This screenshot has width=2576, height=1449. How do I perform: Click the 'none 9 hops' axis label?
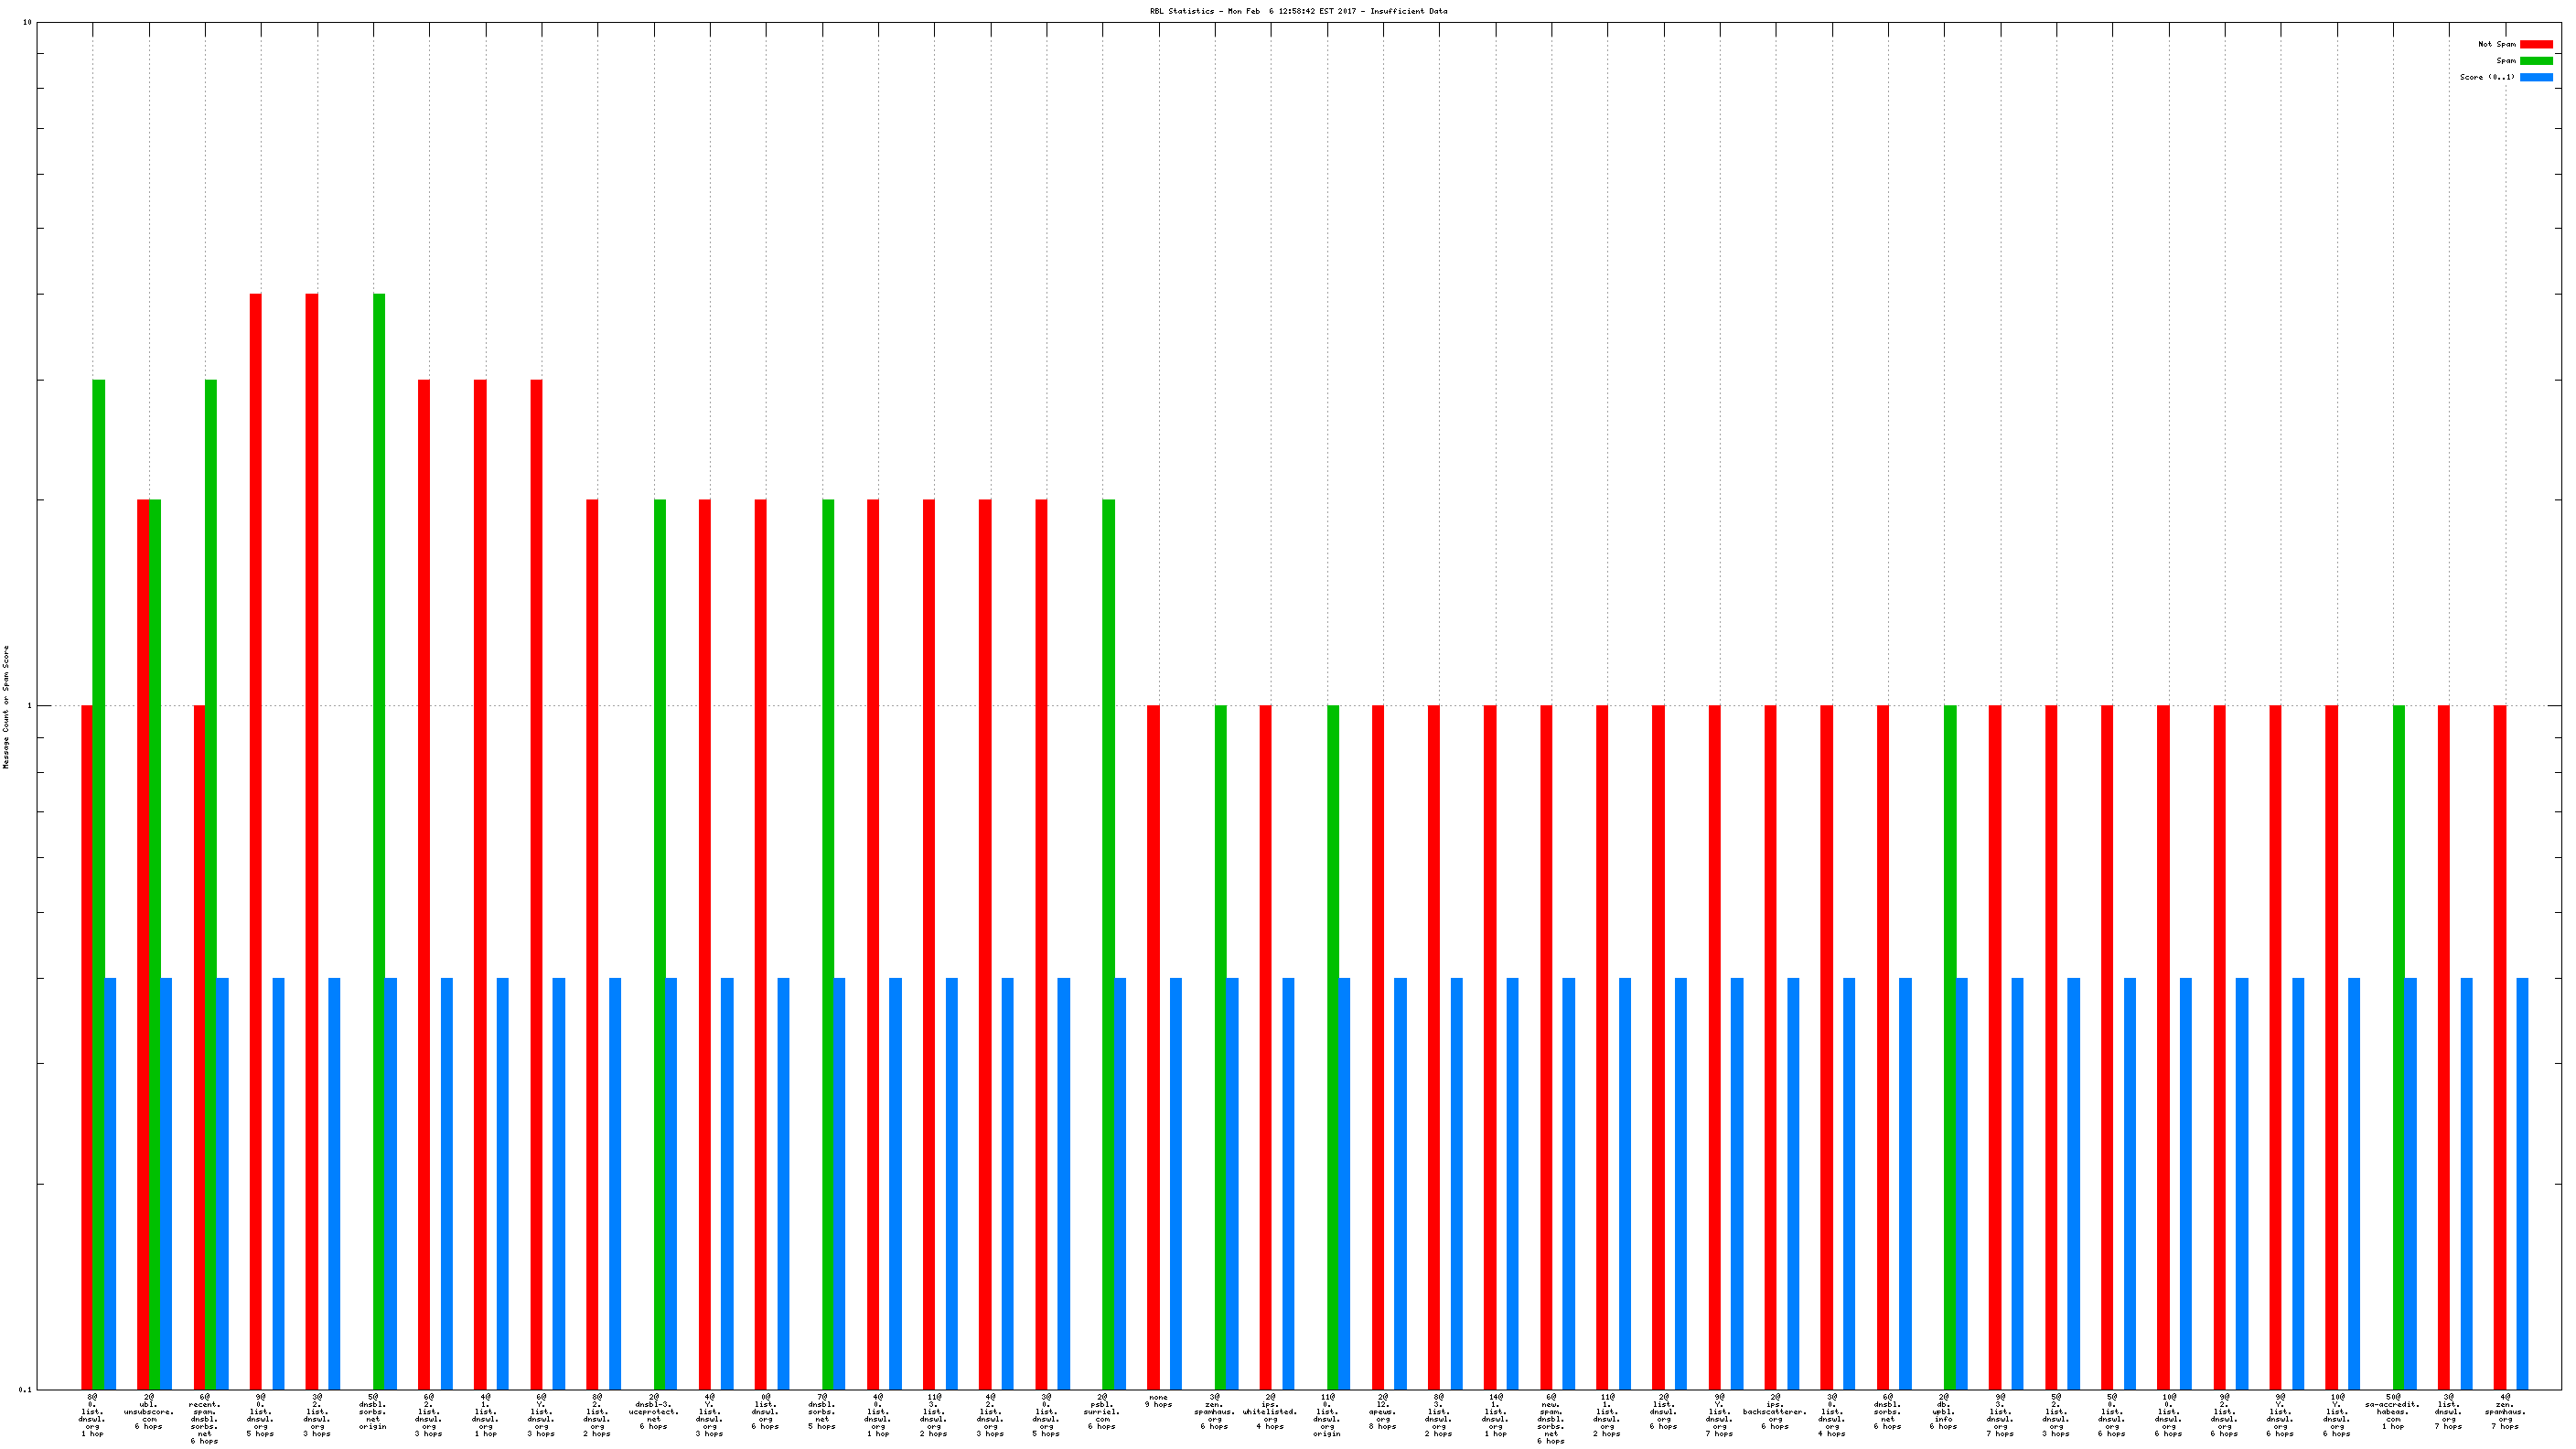pos(1158,1400)
